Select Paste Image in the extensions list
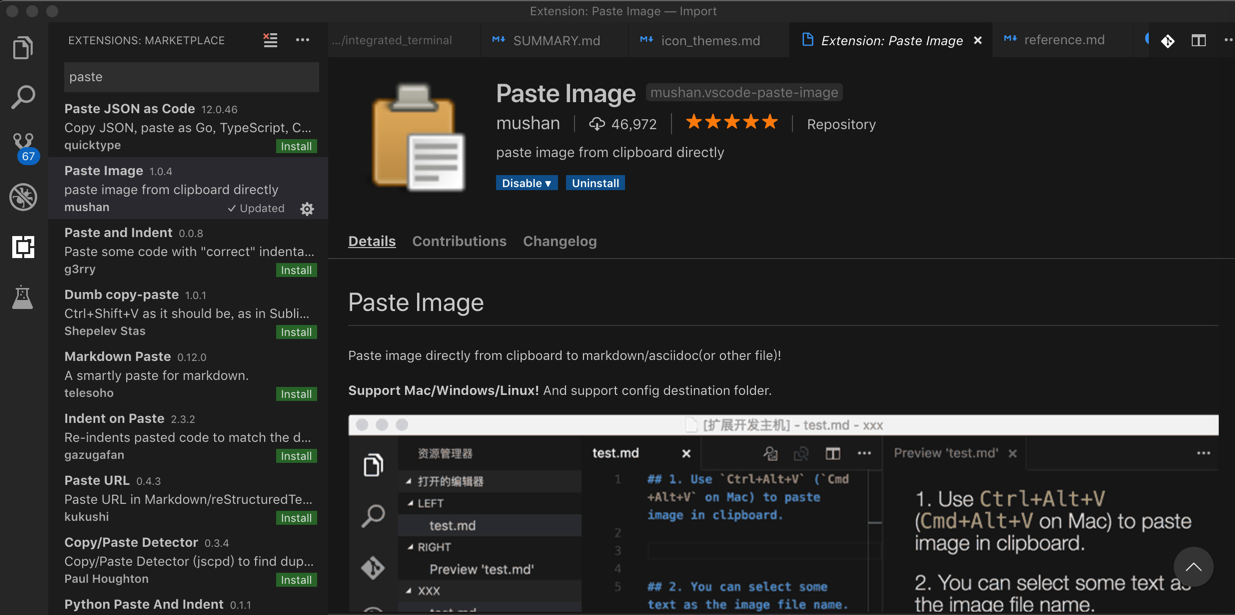The width and height of the screenshot is (1235, 615). (x=188, y=188)
